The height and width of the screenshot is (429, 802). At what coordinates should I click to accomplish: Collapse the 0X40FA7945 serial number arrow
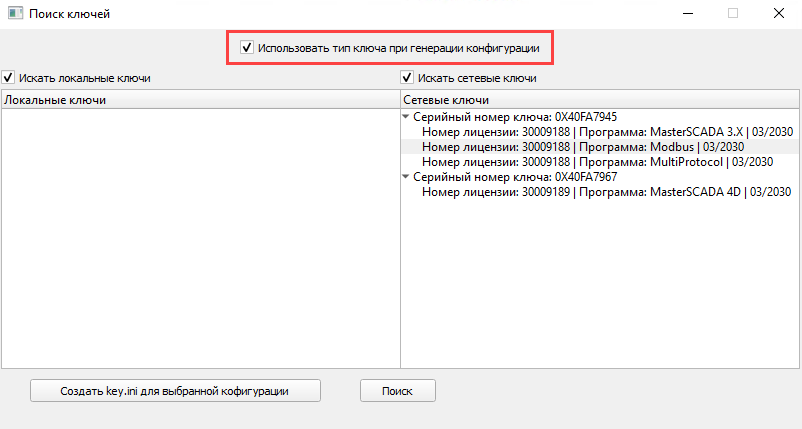tap(406, 117)
